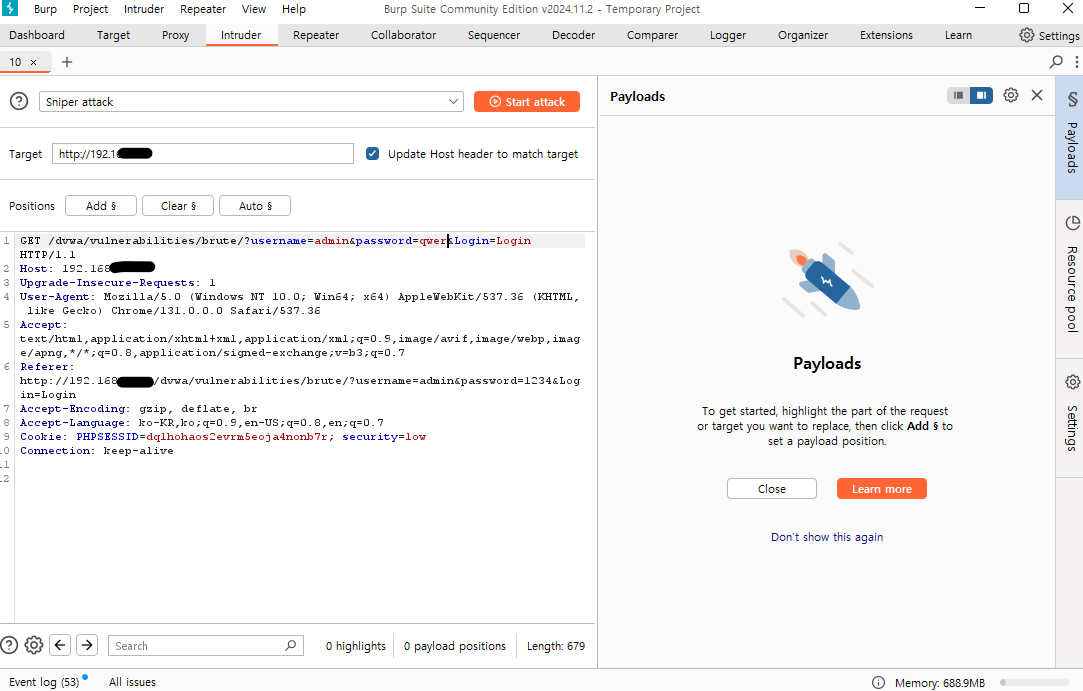1083x691 pixels.
Task: Go to previous search match arrow
Action: pos(60,645)
